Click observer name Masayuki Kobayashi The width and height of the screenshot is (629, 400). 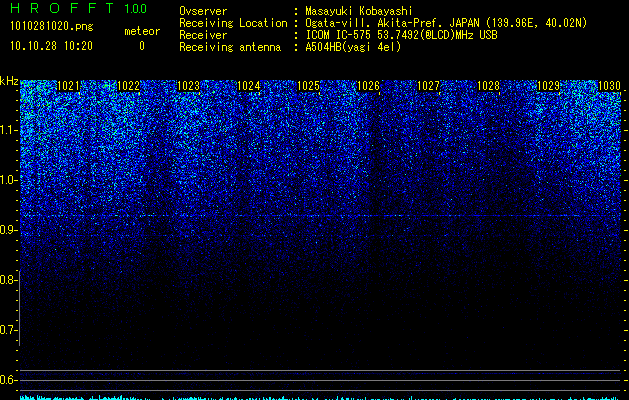coord(359,11)
